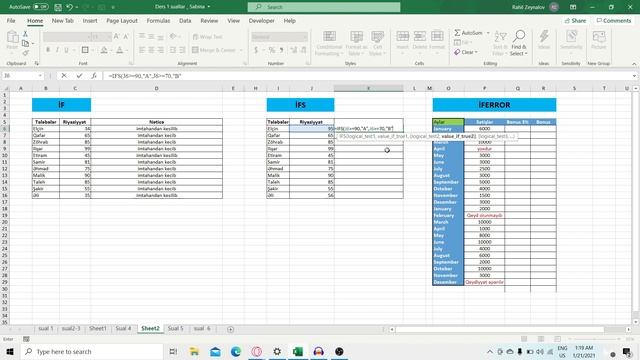Switch to the Formulas tab

click(x=158, y=20)
